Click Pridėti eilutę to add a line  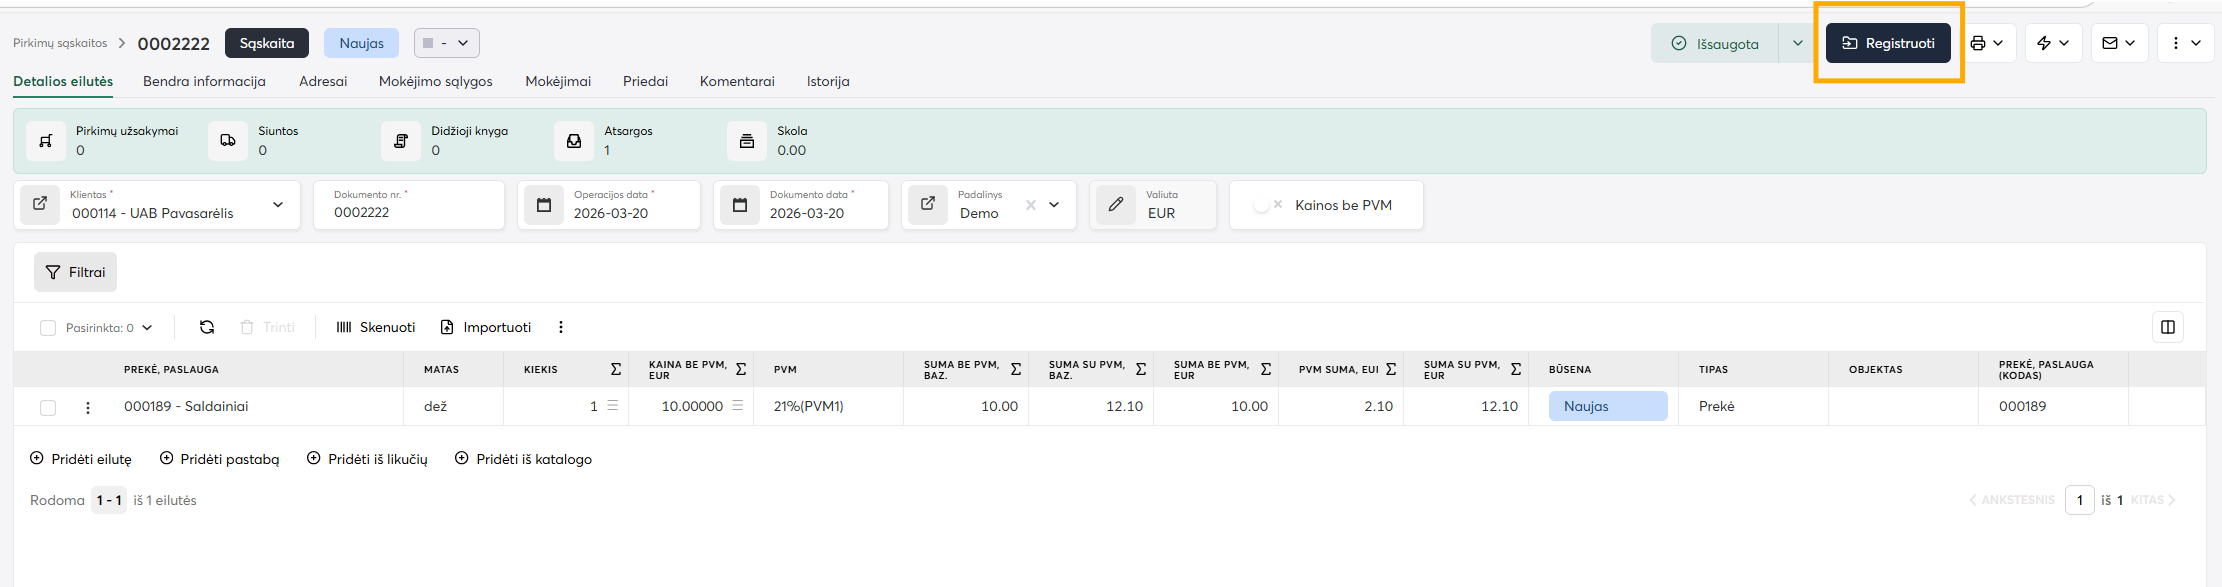point(81,459)
